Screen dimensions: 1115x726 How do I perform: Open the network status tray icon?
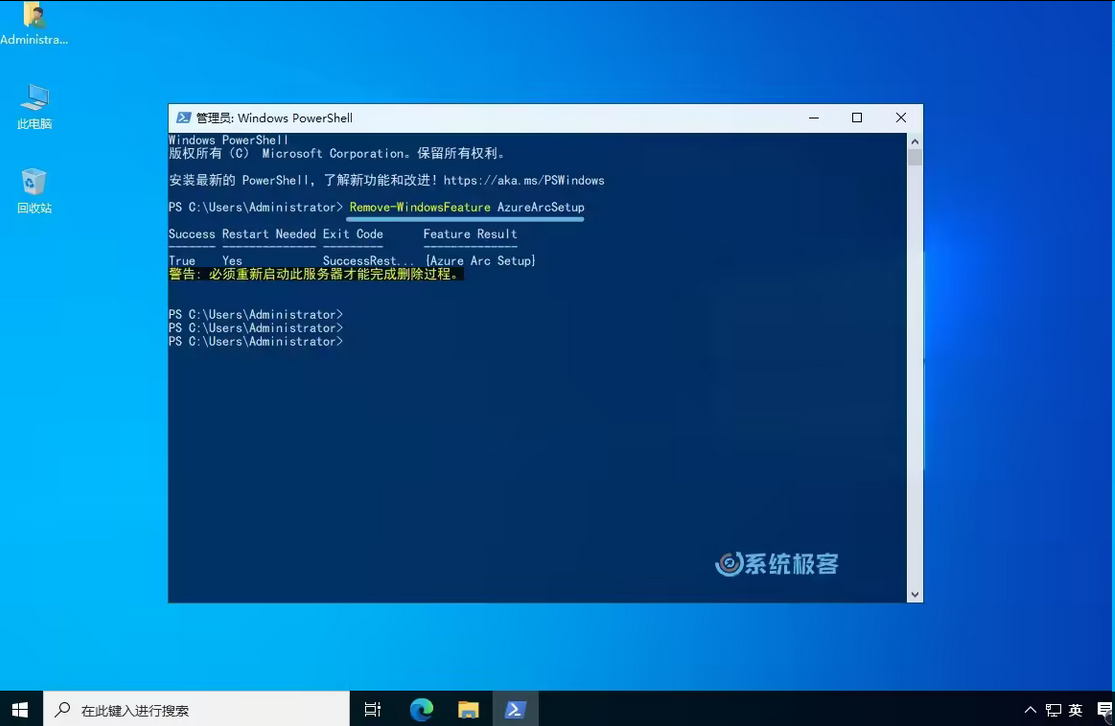pyautogui.click(x=1053, y=710)
